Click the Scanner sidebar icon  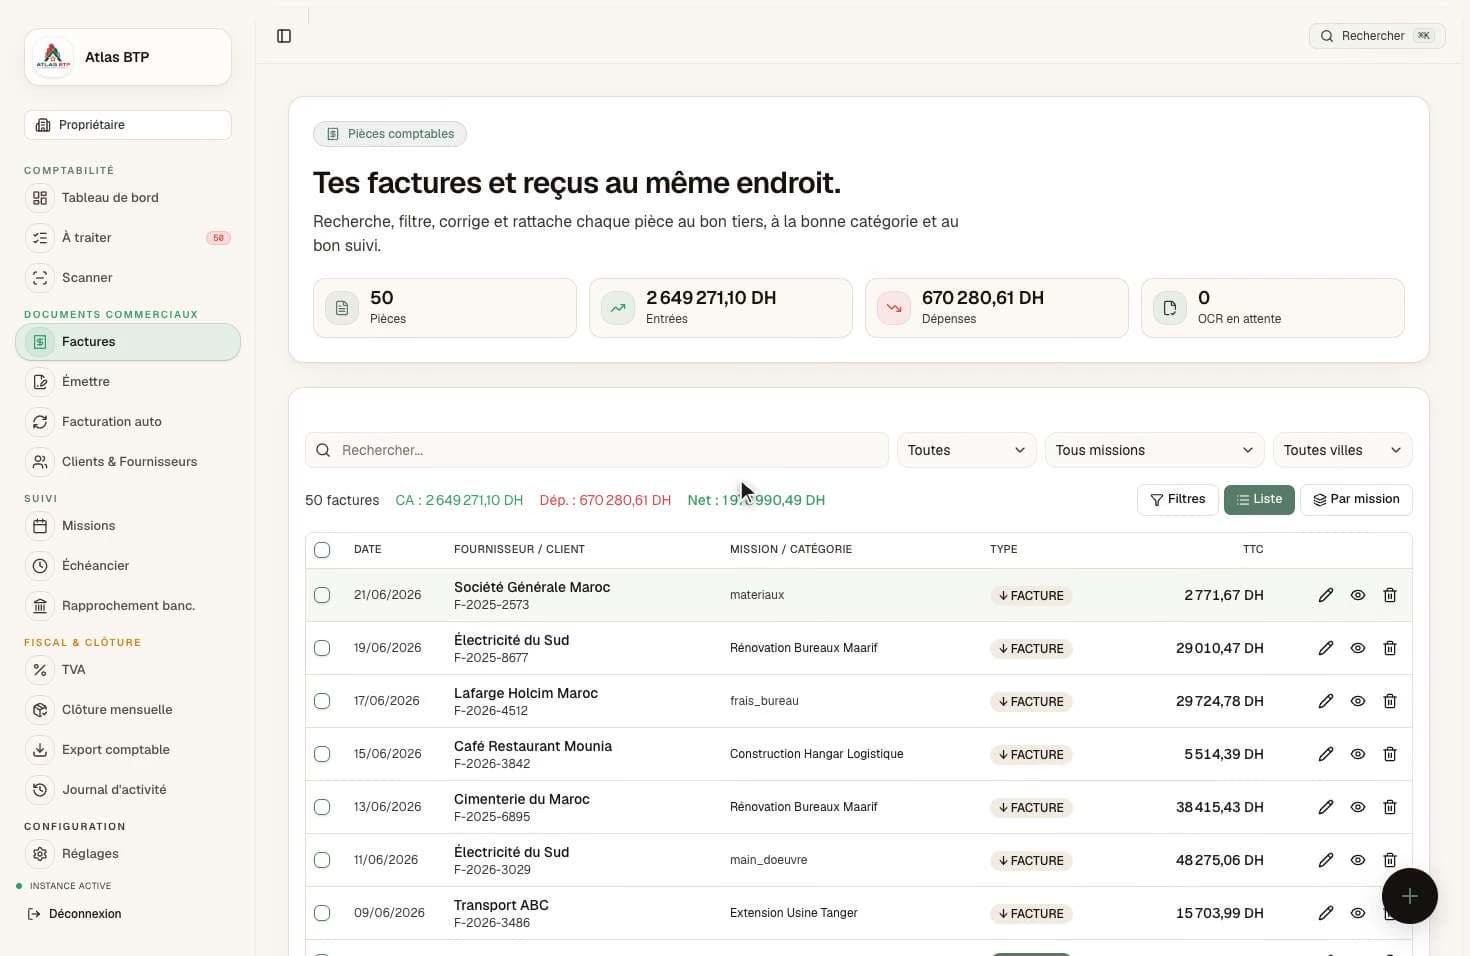tap(40, 278)
